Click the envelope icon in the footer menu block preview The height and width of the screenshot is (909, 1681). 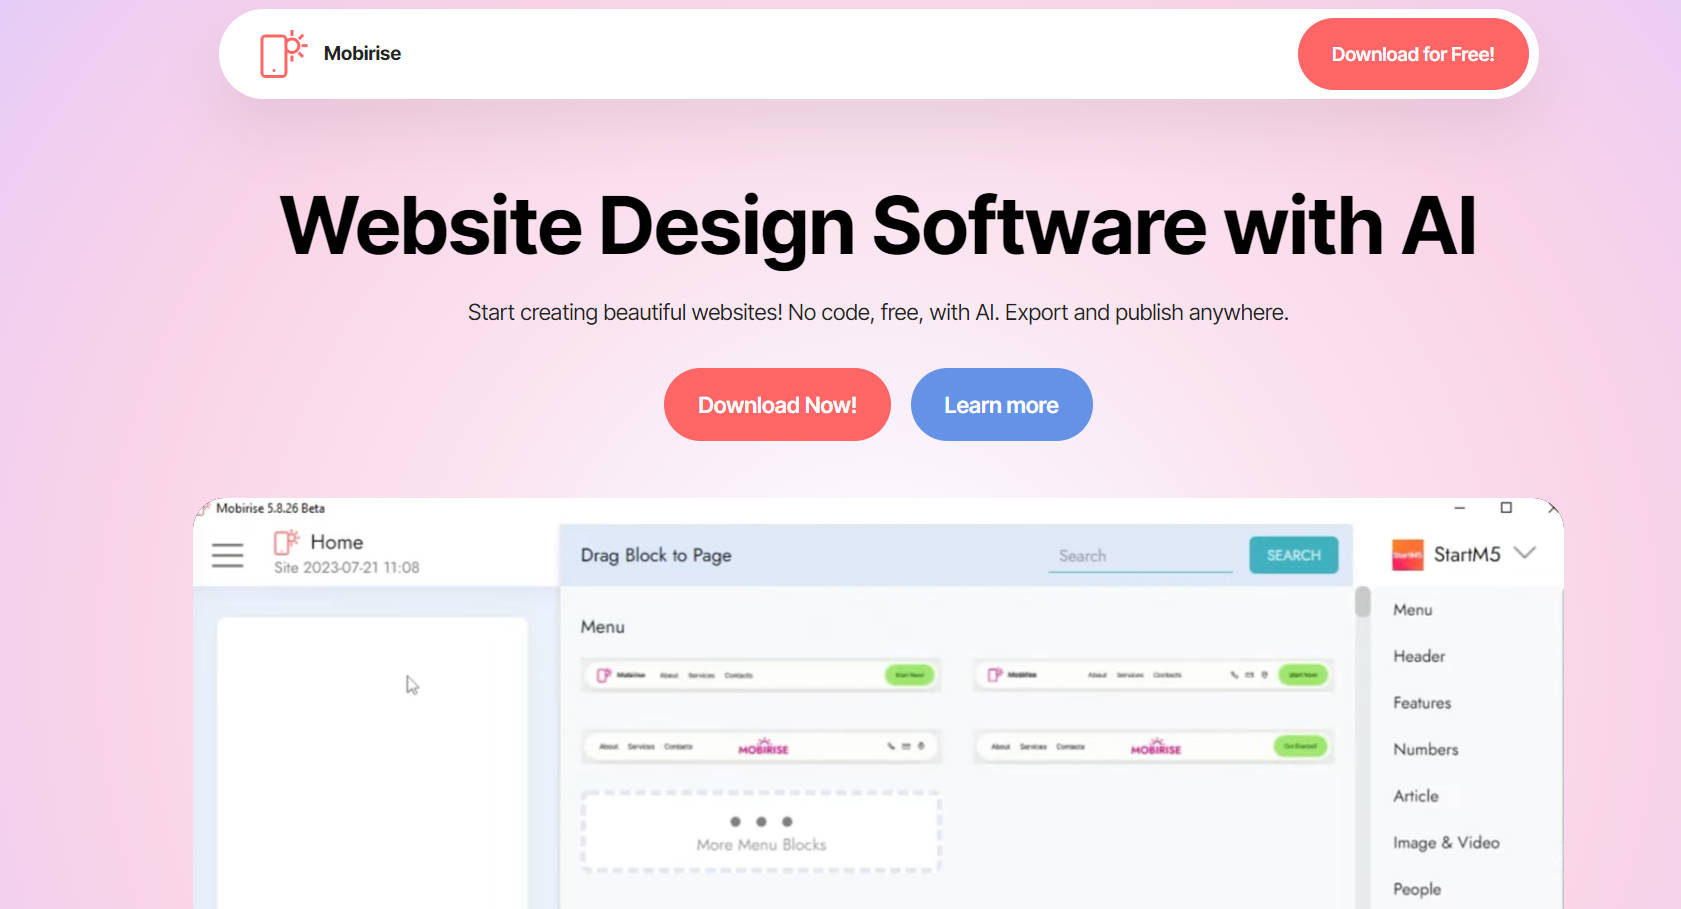point(905,747)
